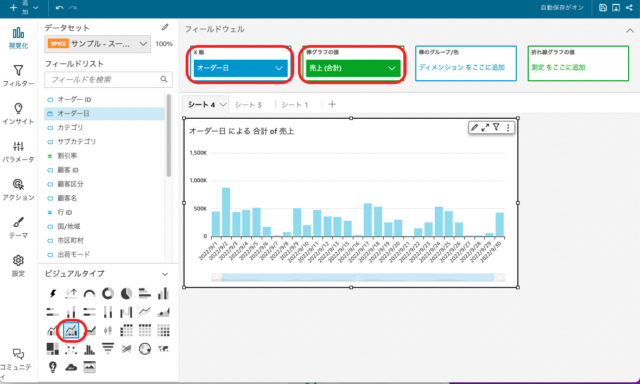Select the tree map visual type
The width and height of the screenshot is (640, 384).
53,348
